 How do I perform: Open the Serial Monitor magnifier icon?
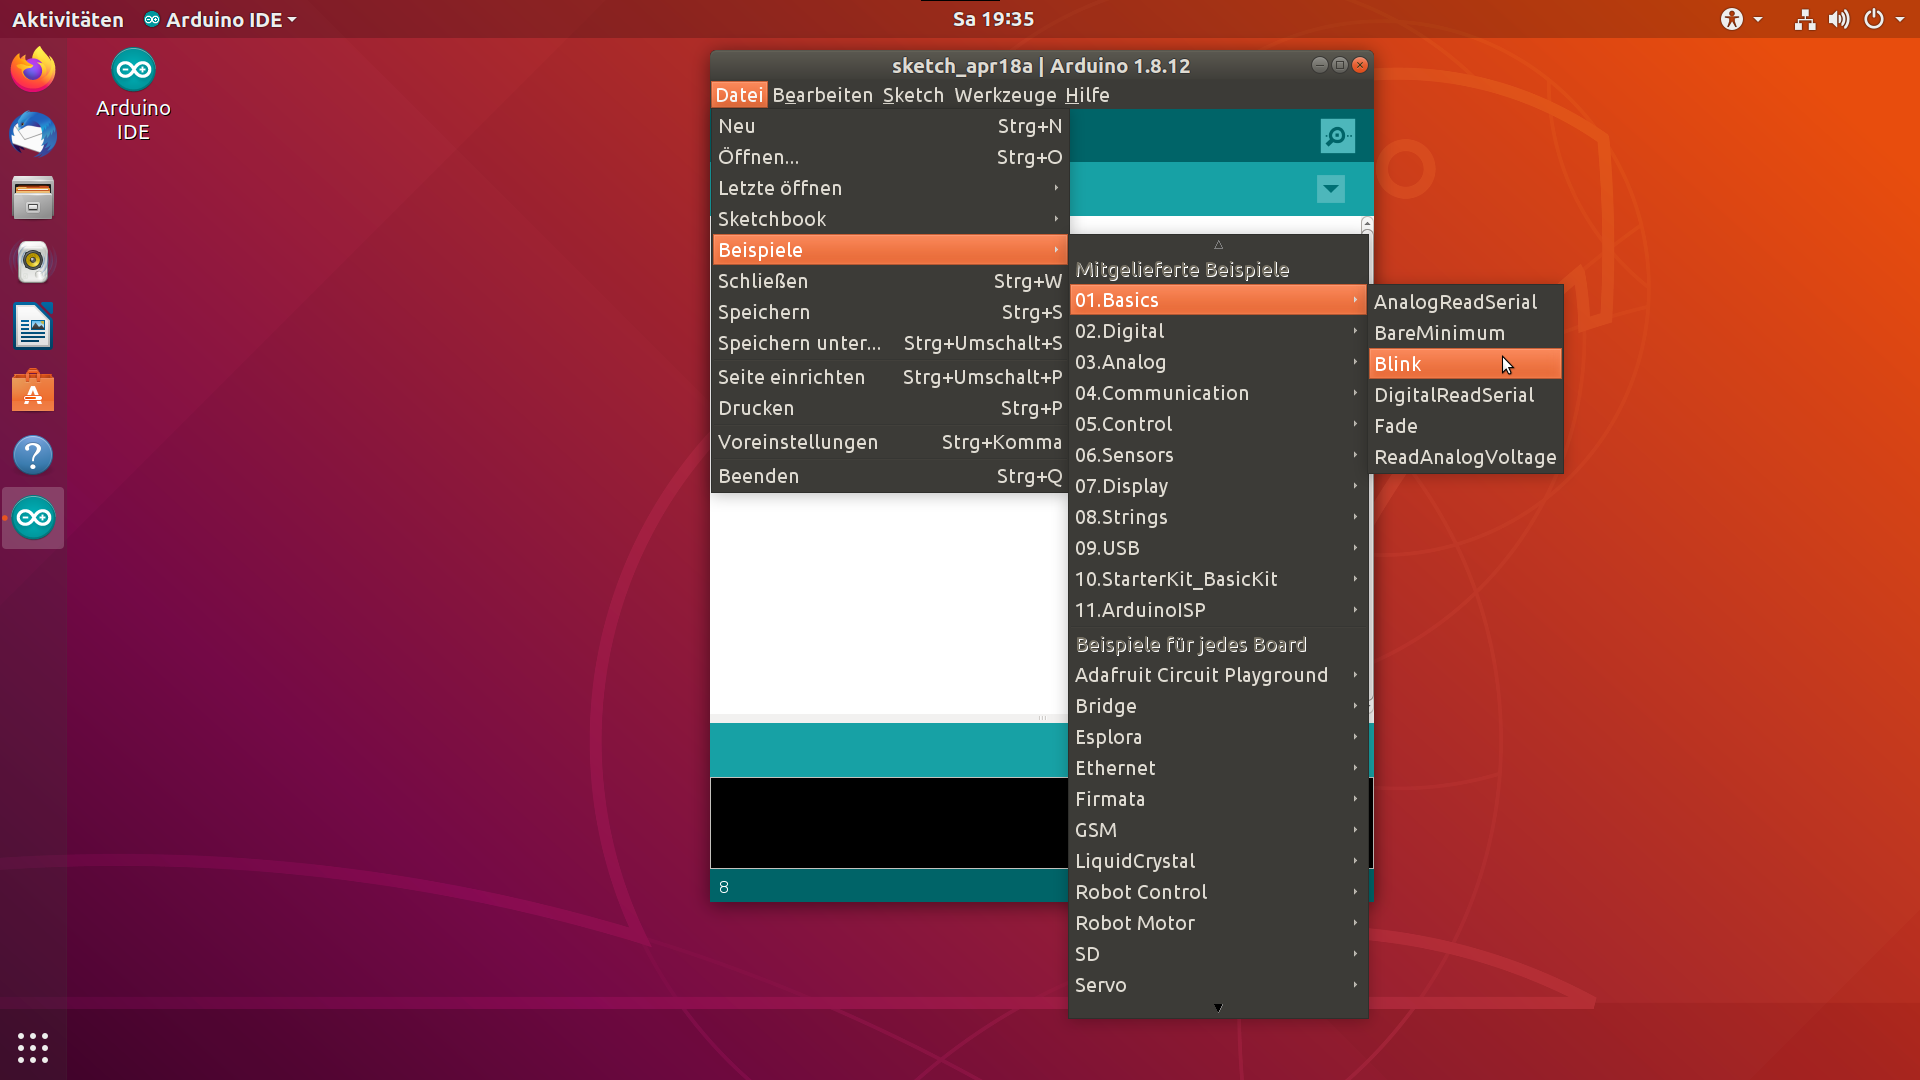(1337, 136)
